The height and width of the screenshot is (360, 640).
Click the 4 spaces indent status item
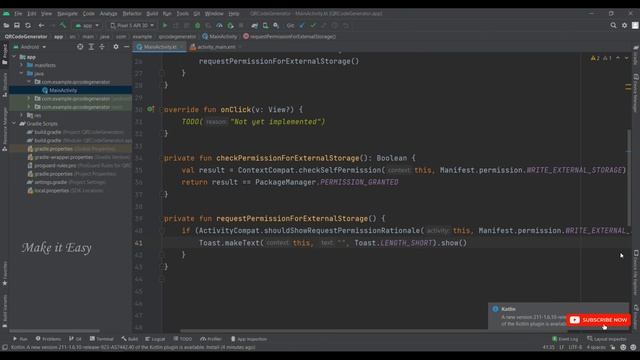pyautogui.click(x=596, y=347)
